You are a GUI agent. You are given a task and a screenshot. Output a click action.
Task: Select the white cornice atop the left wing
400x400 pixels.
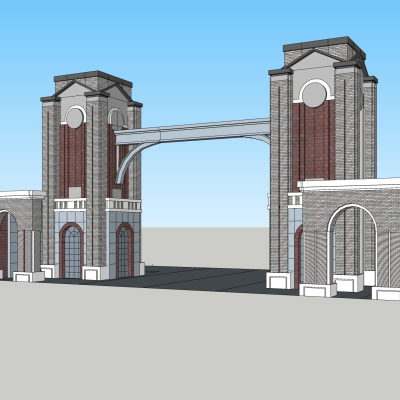point(22,194)
